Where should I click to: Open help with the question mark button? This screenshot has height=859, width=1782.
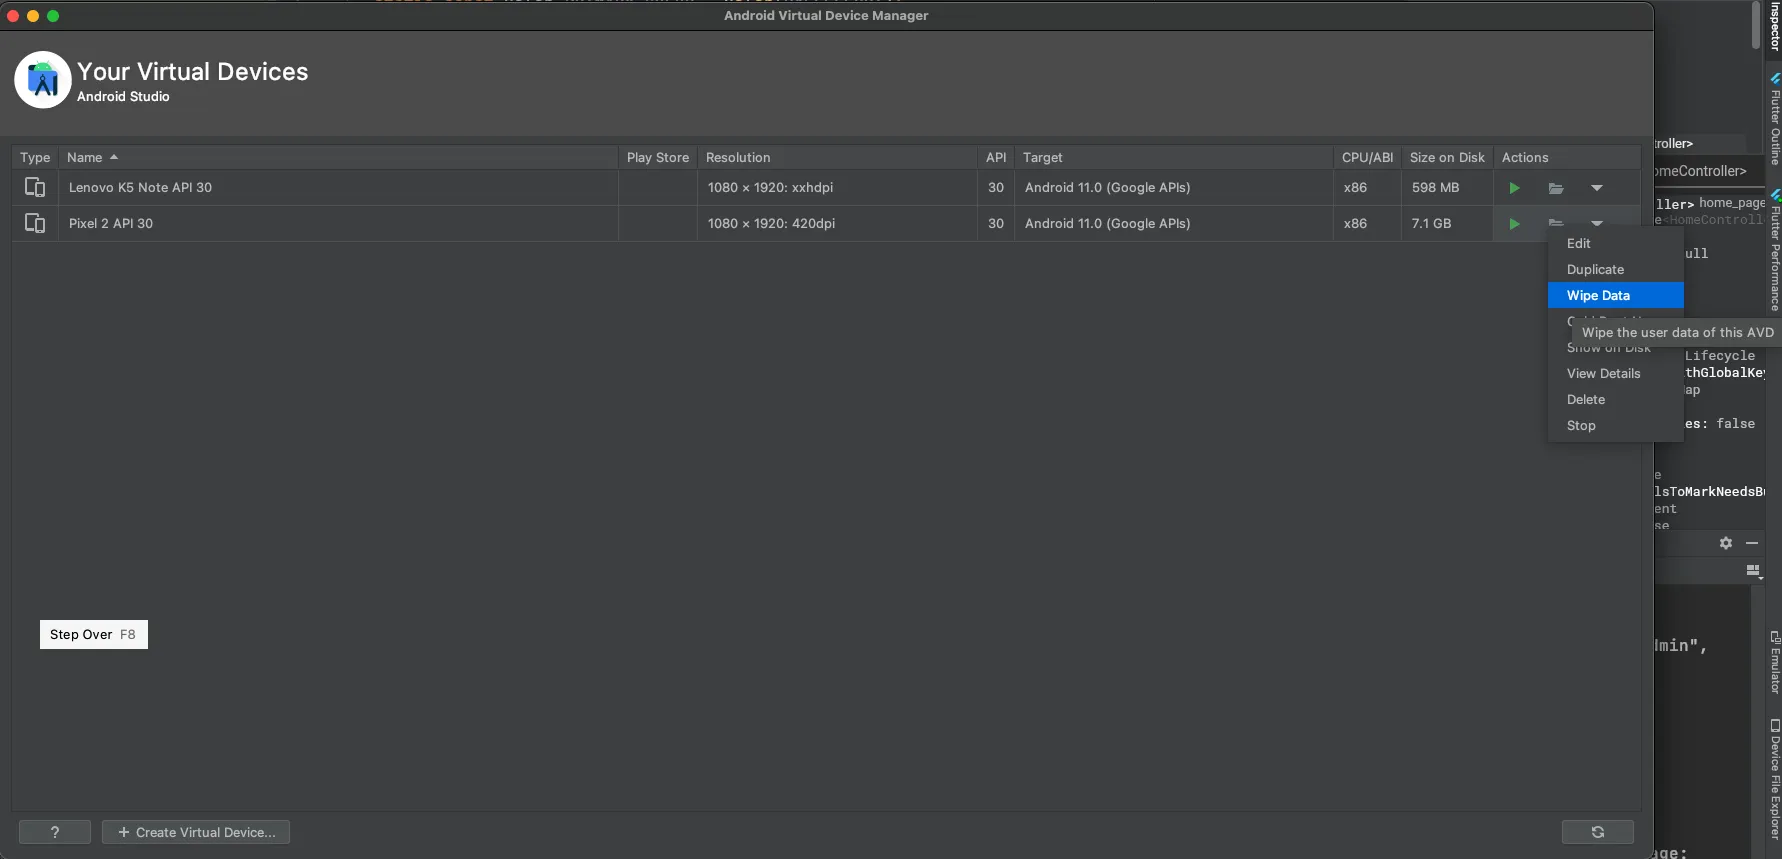pyautogui.click(x=55, y=832)
